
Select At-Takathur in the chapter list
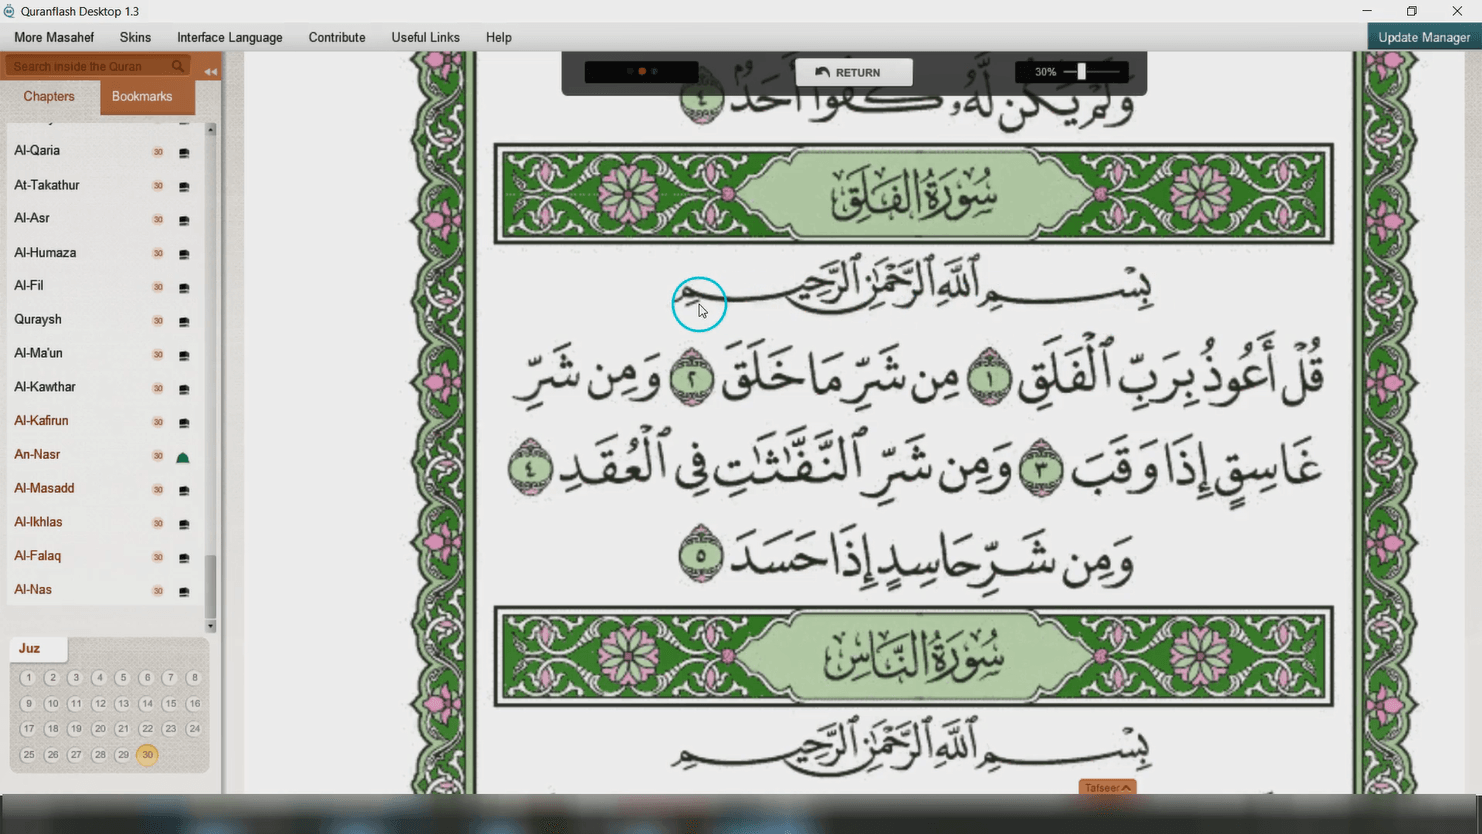47,185
